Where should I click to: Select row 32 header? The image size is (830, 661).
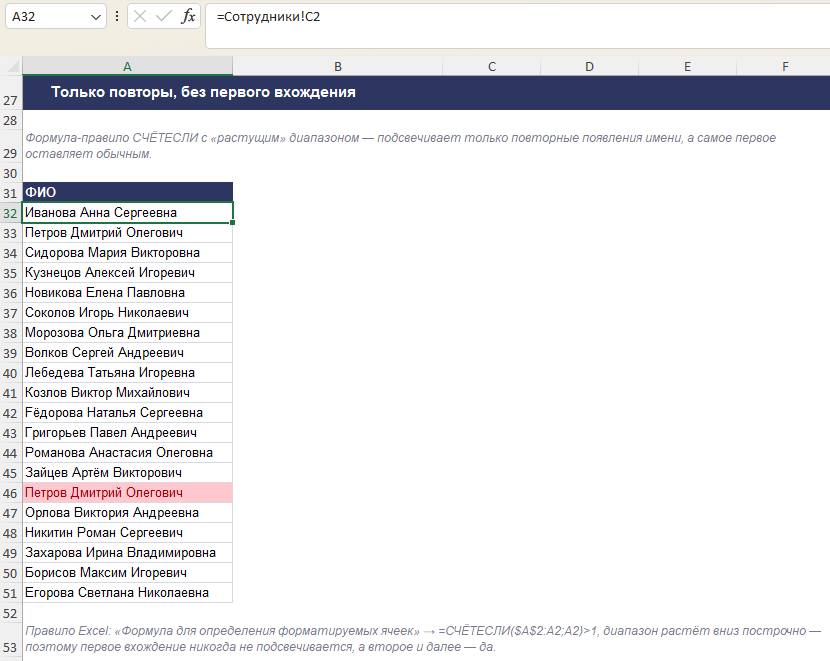pyautogui.click(x=11, y=213)
